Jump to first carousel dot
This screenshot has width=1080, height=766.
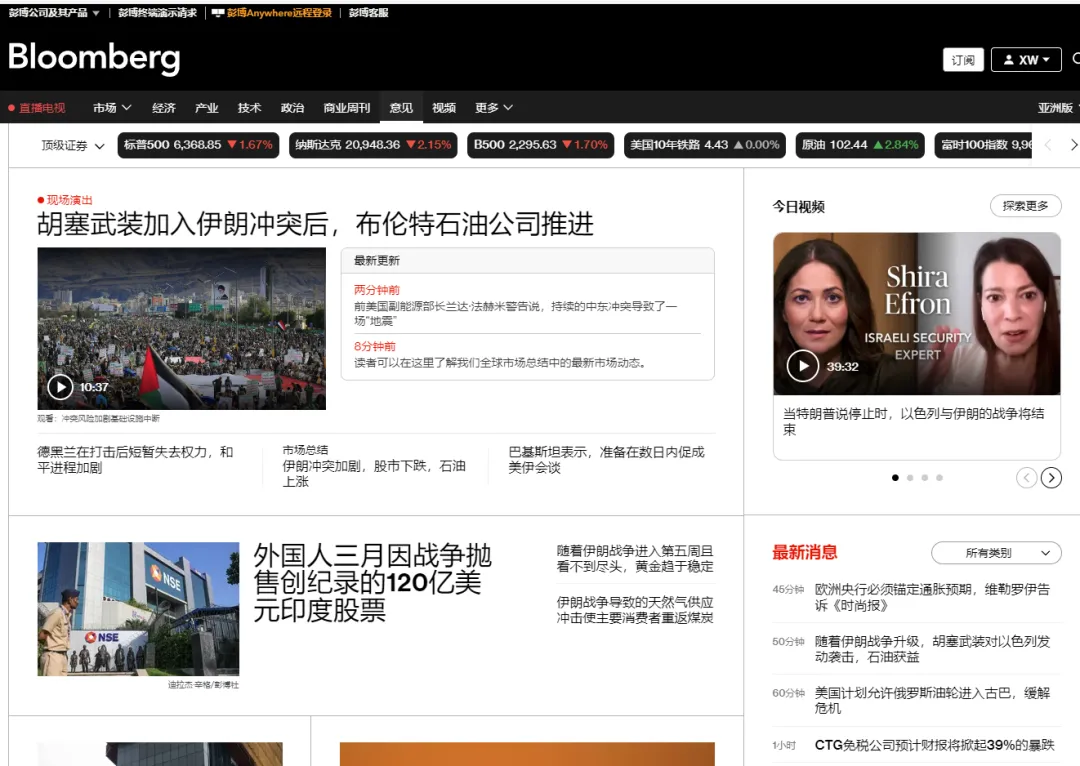(x=895, y=477)
